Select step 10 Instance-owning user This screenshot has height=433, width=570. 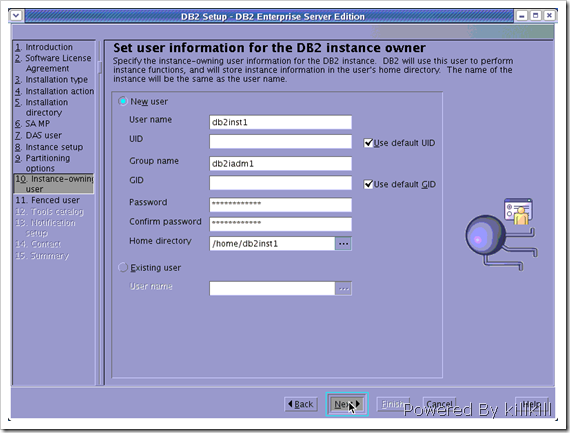54,184
